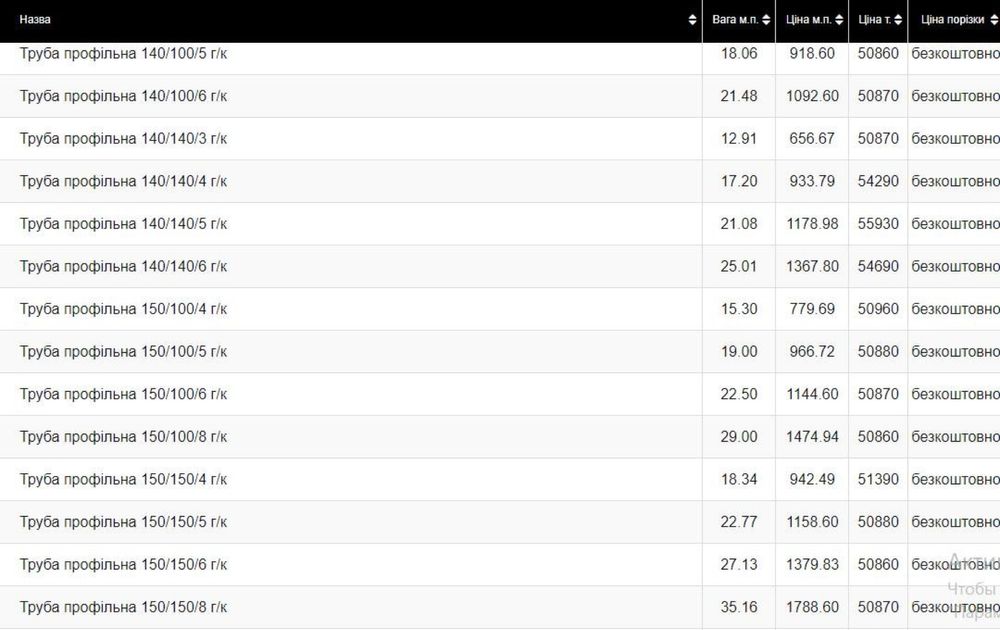Click the Назва column header label

coord(35,20)
